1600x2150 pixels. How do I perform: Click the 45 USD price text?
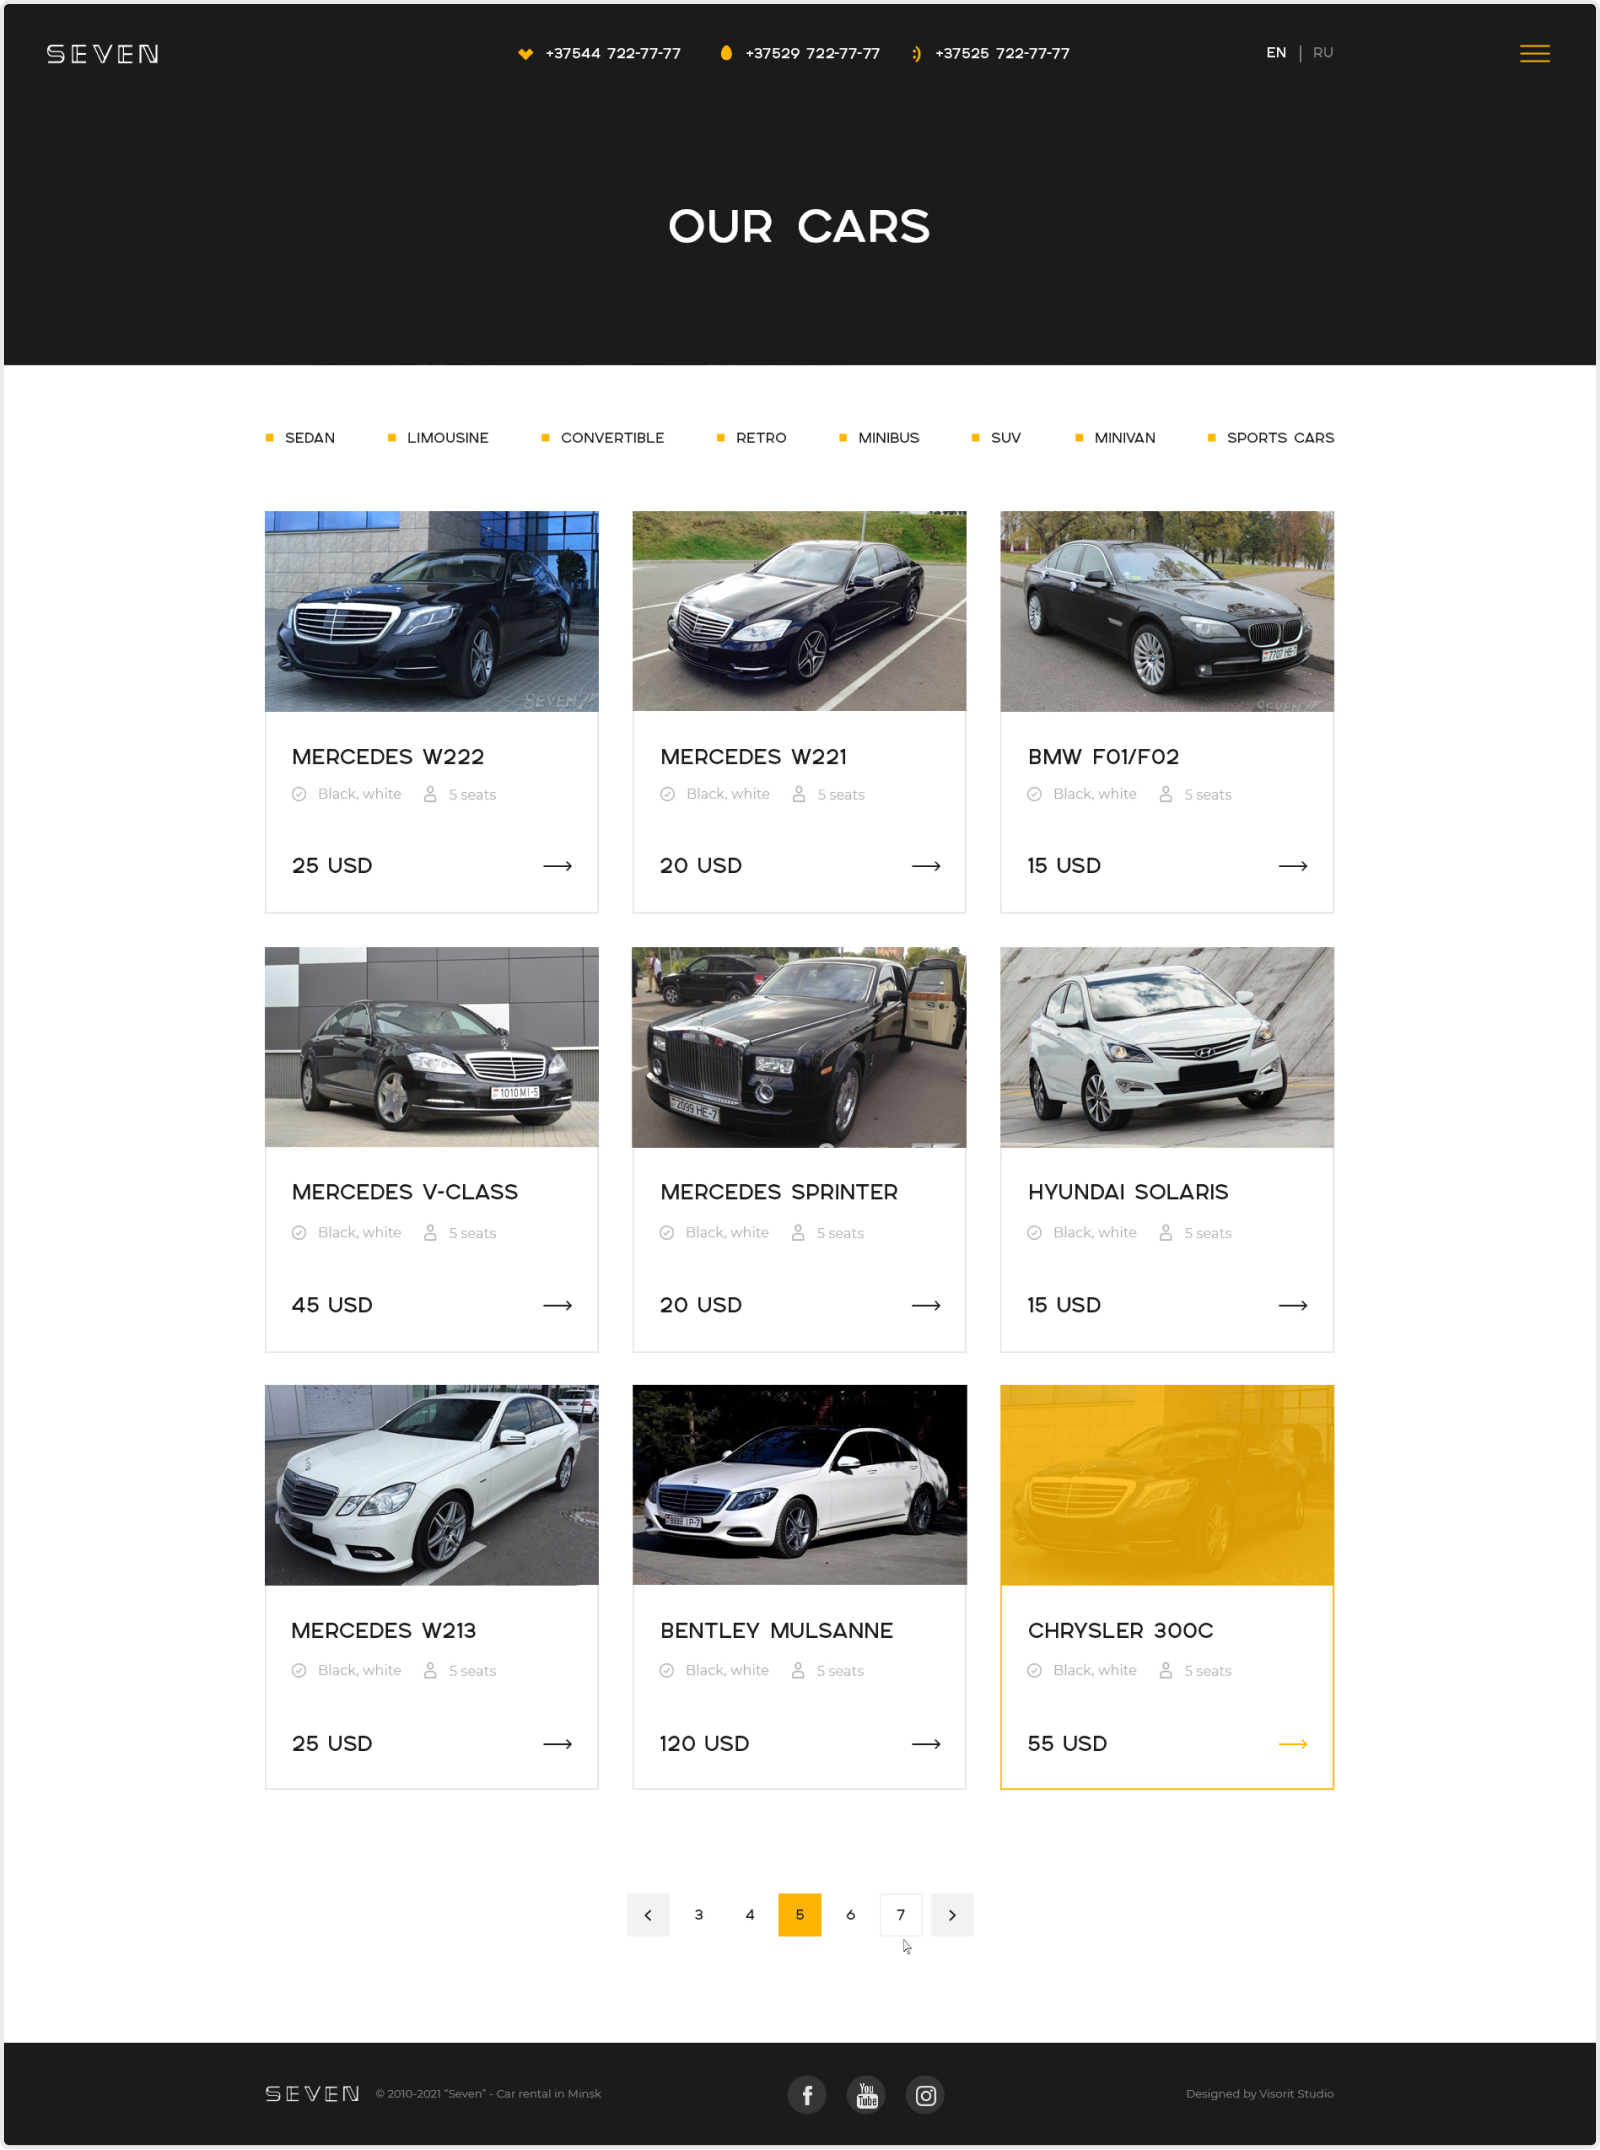click(x=332, y=1305)
